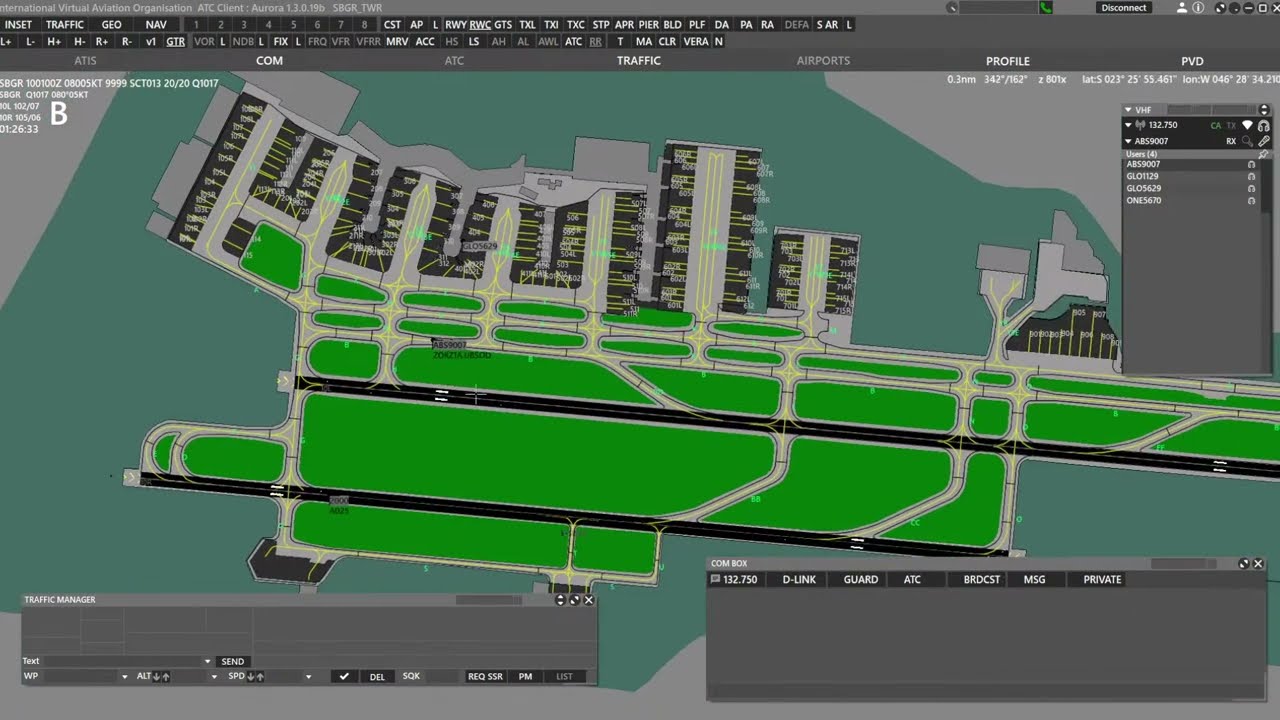This screenshot has height=720, width=1280.
Task: Click Traffic Manager detach window icon
Action: coord(574,600)
